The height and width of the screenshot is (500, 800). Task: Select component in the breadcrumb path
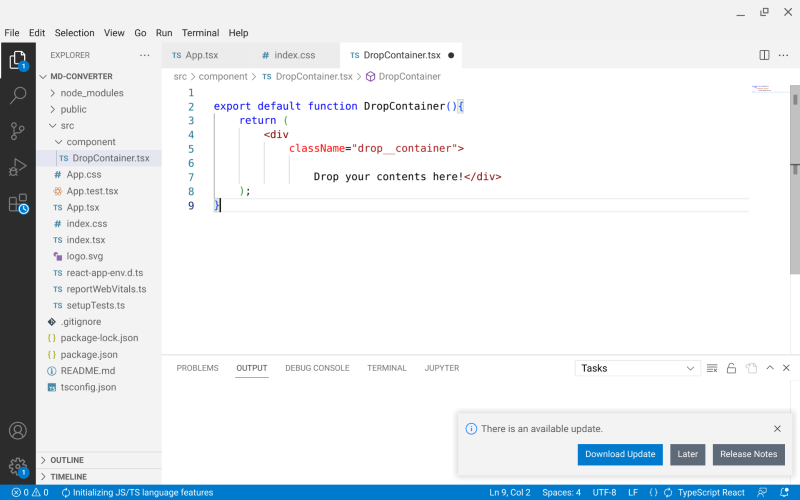(223, 77)
